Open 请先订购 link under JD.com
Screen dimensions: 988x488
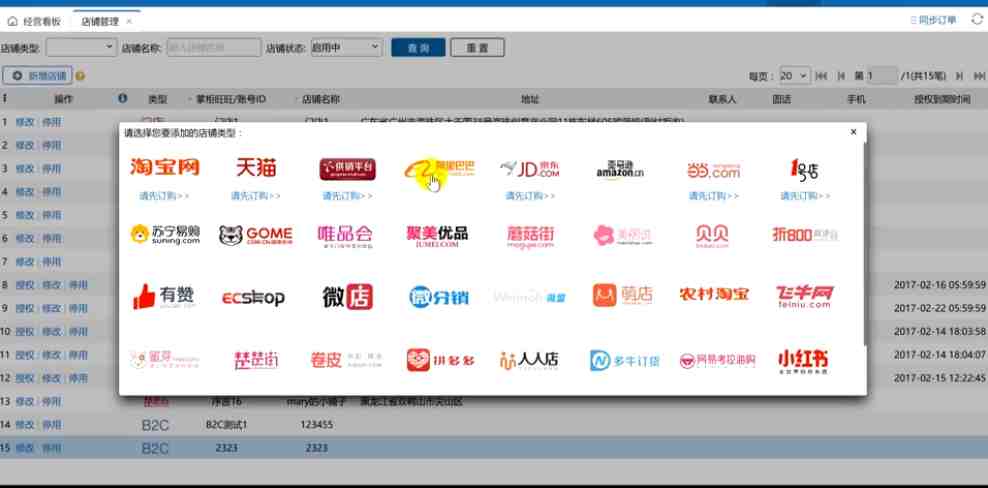click(530, 195)
